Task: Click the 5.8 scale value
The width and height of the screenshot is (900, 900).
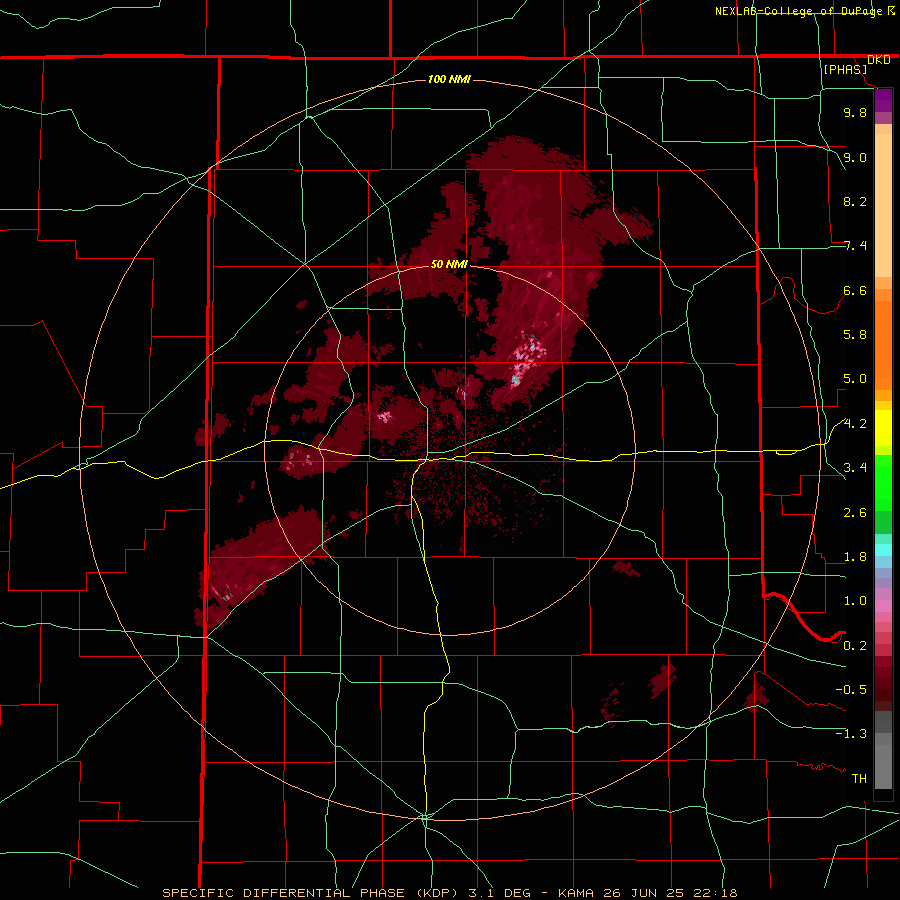Action: 855,335
